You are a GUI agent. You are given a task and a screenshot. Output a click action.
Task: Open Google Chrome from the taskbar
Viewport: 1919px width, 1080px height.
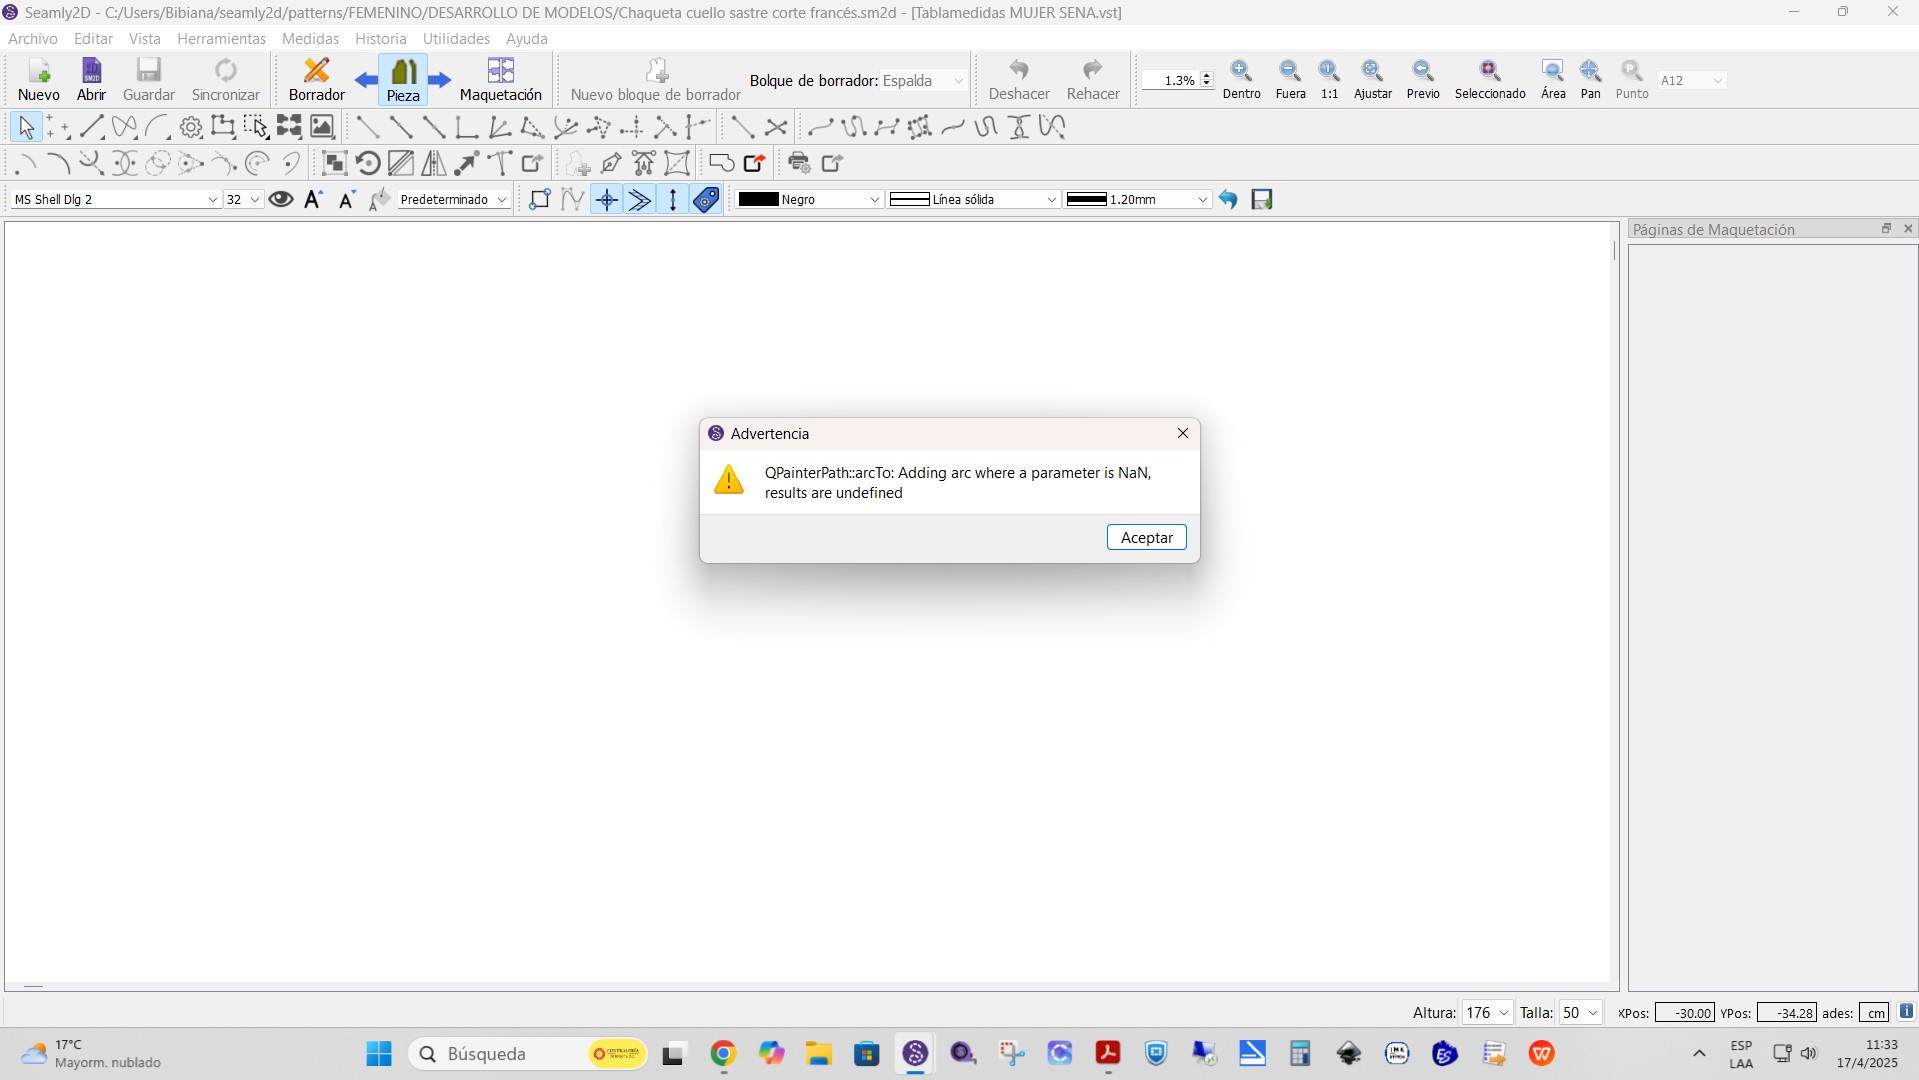[723, 1053]
